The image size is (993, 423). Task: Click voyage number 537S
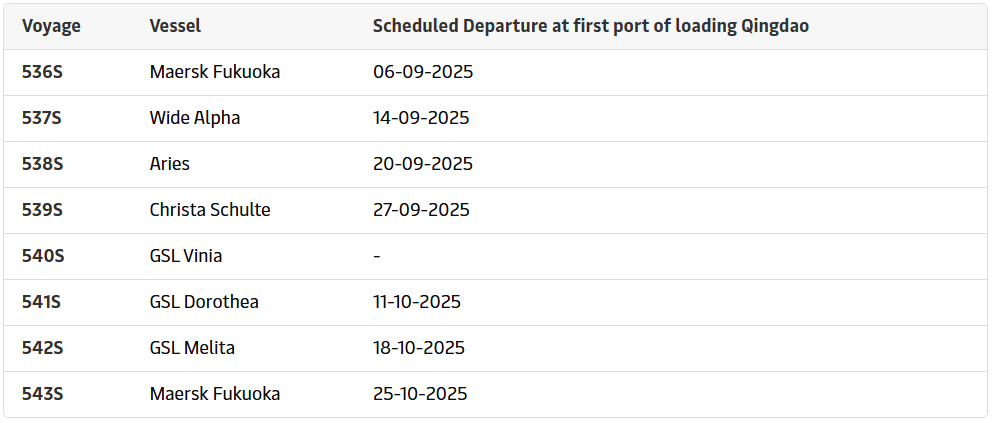click(x=42, y=118)
